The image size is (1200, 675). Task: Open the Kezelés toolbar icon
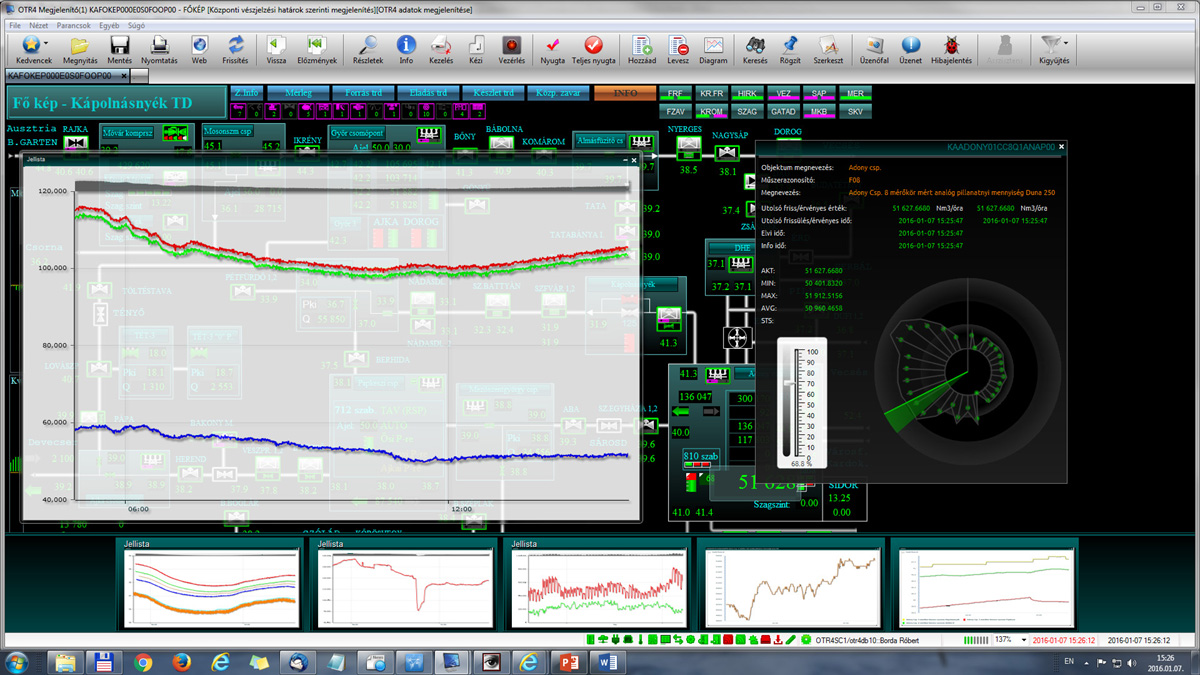[x=441, y=49]
